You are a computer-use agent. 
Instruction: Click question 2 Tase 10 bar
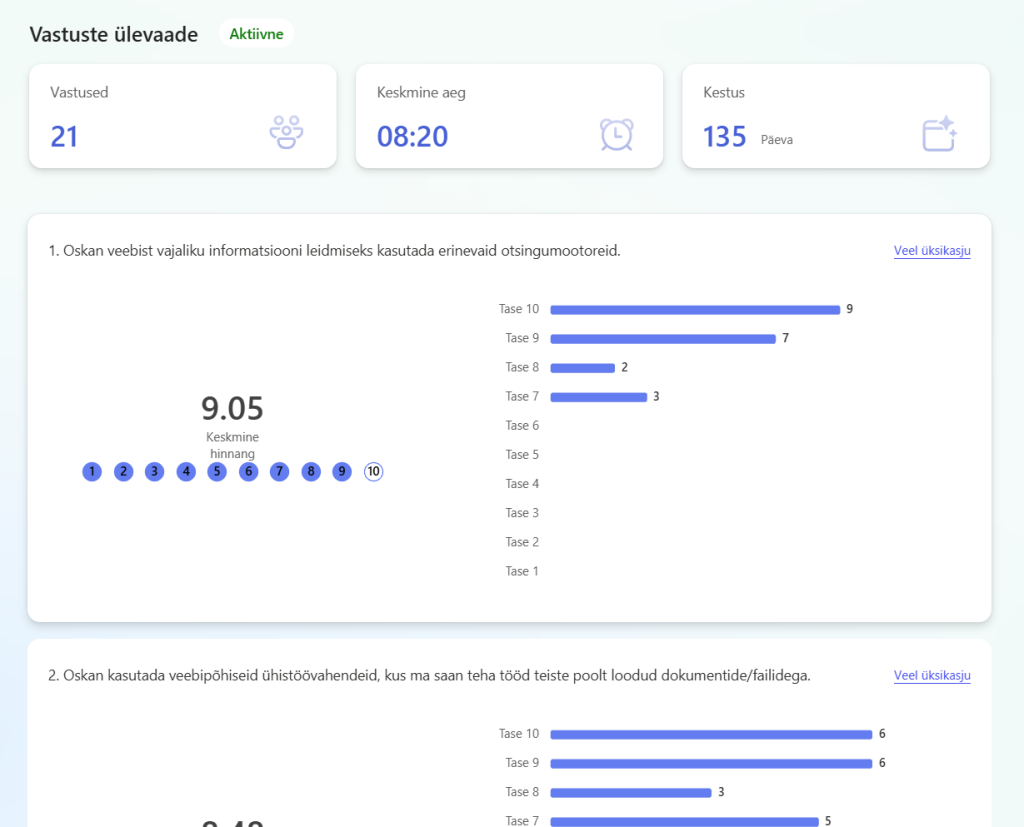710,734
